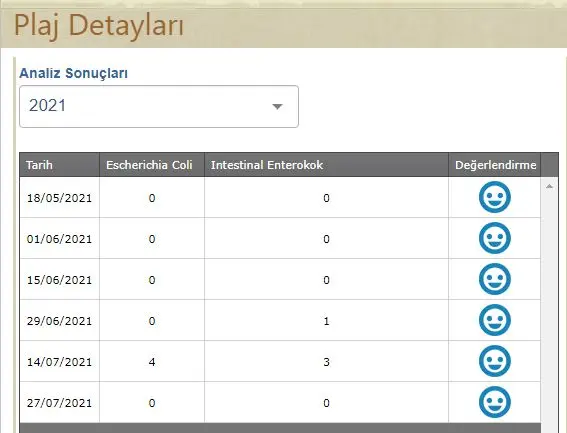Click the Plaj Detayları page title
Image resolution: width=567 pixels, height=433 pixels.
click(99, 25)
